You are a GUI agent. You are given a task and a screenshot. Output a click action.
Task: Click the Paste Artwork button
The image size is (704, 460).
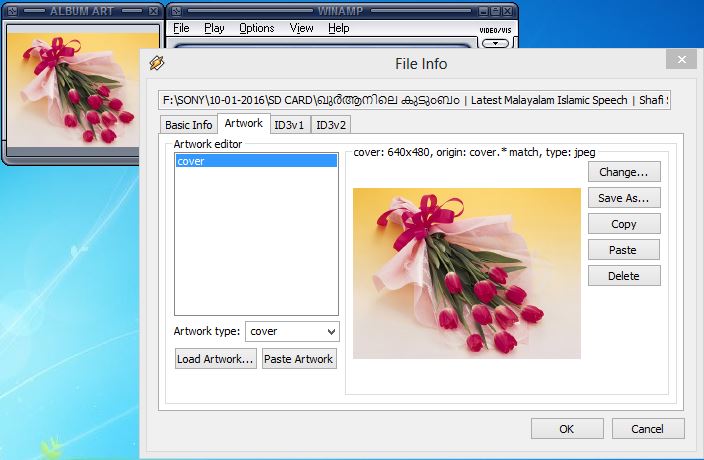point(299,359)
